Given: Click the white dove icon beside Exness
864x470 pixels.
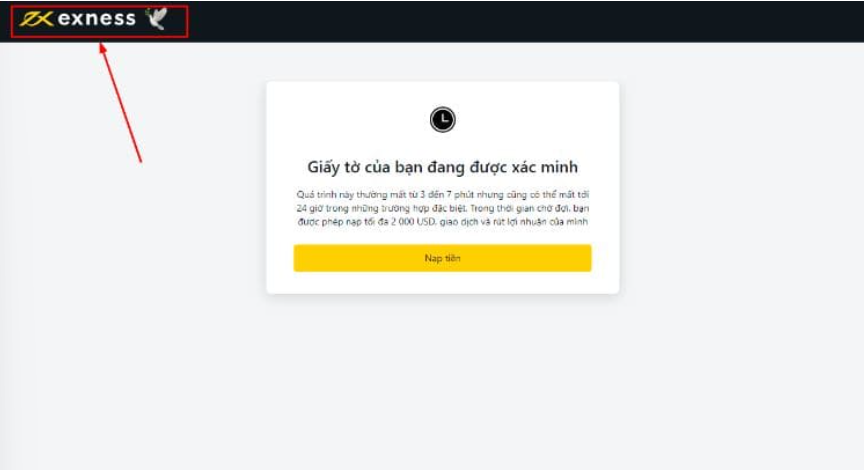Looking at the screenshot, I should 156,18.
